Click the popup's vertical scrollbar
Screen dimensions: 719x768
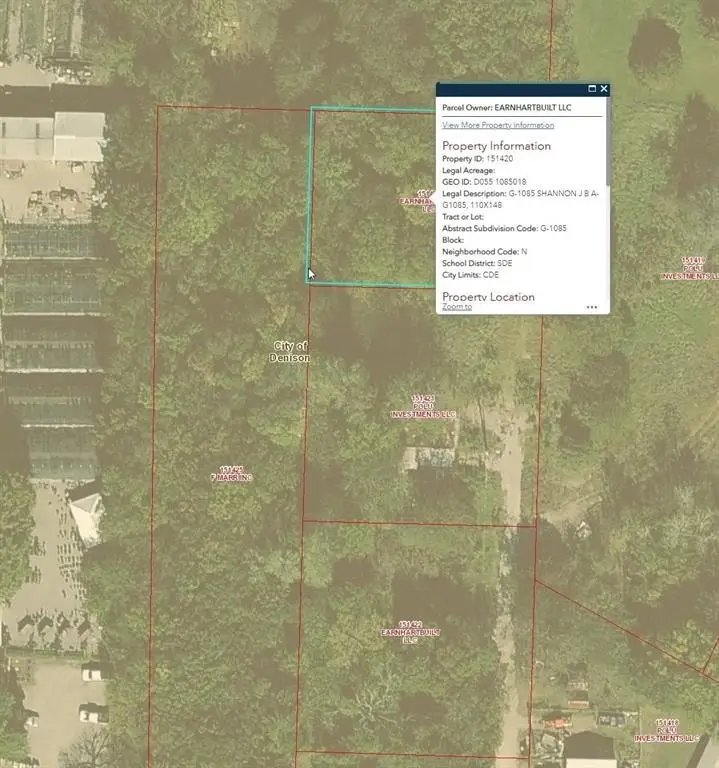pos(606,150)
